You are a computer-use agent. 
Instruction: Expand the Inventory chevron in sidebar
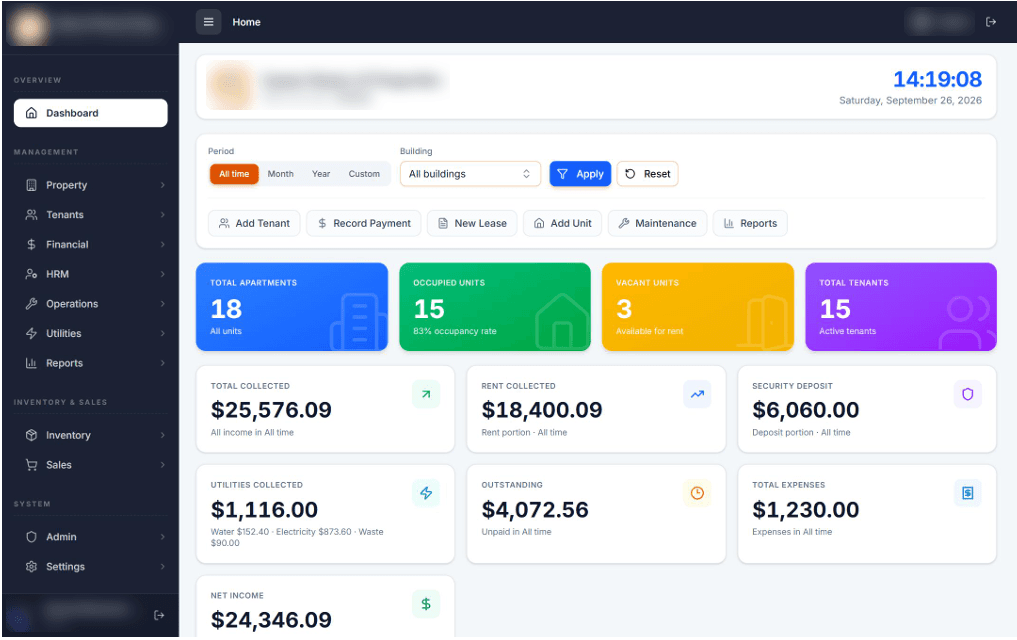coord(162,436)
